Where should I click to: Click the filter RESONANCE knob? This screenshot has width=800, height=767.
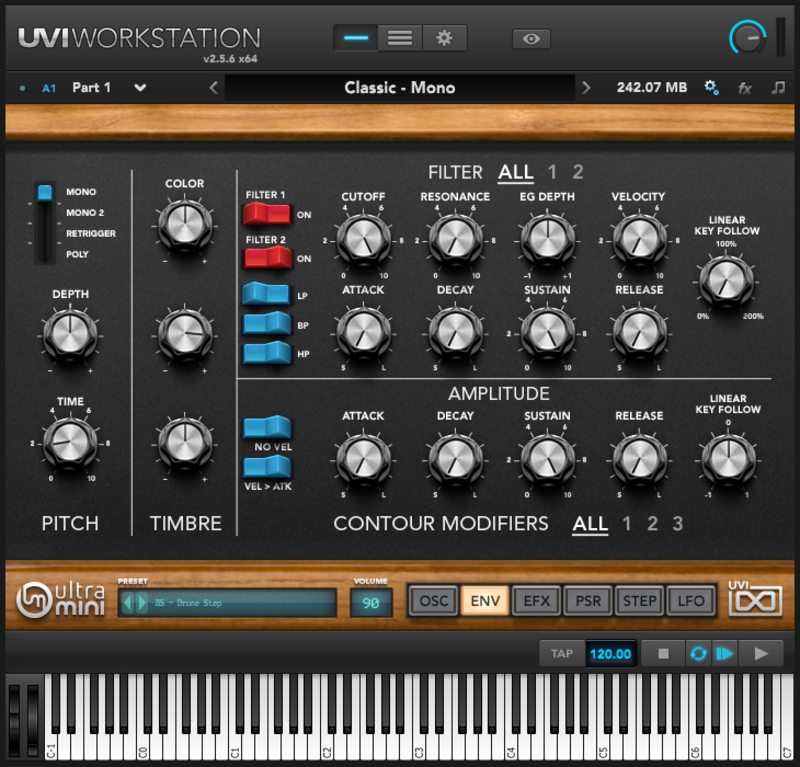(x=455, y=239)
